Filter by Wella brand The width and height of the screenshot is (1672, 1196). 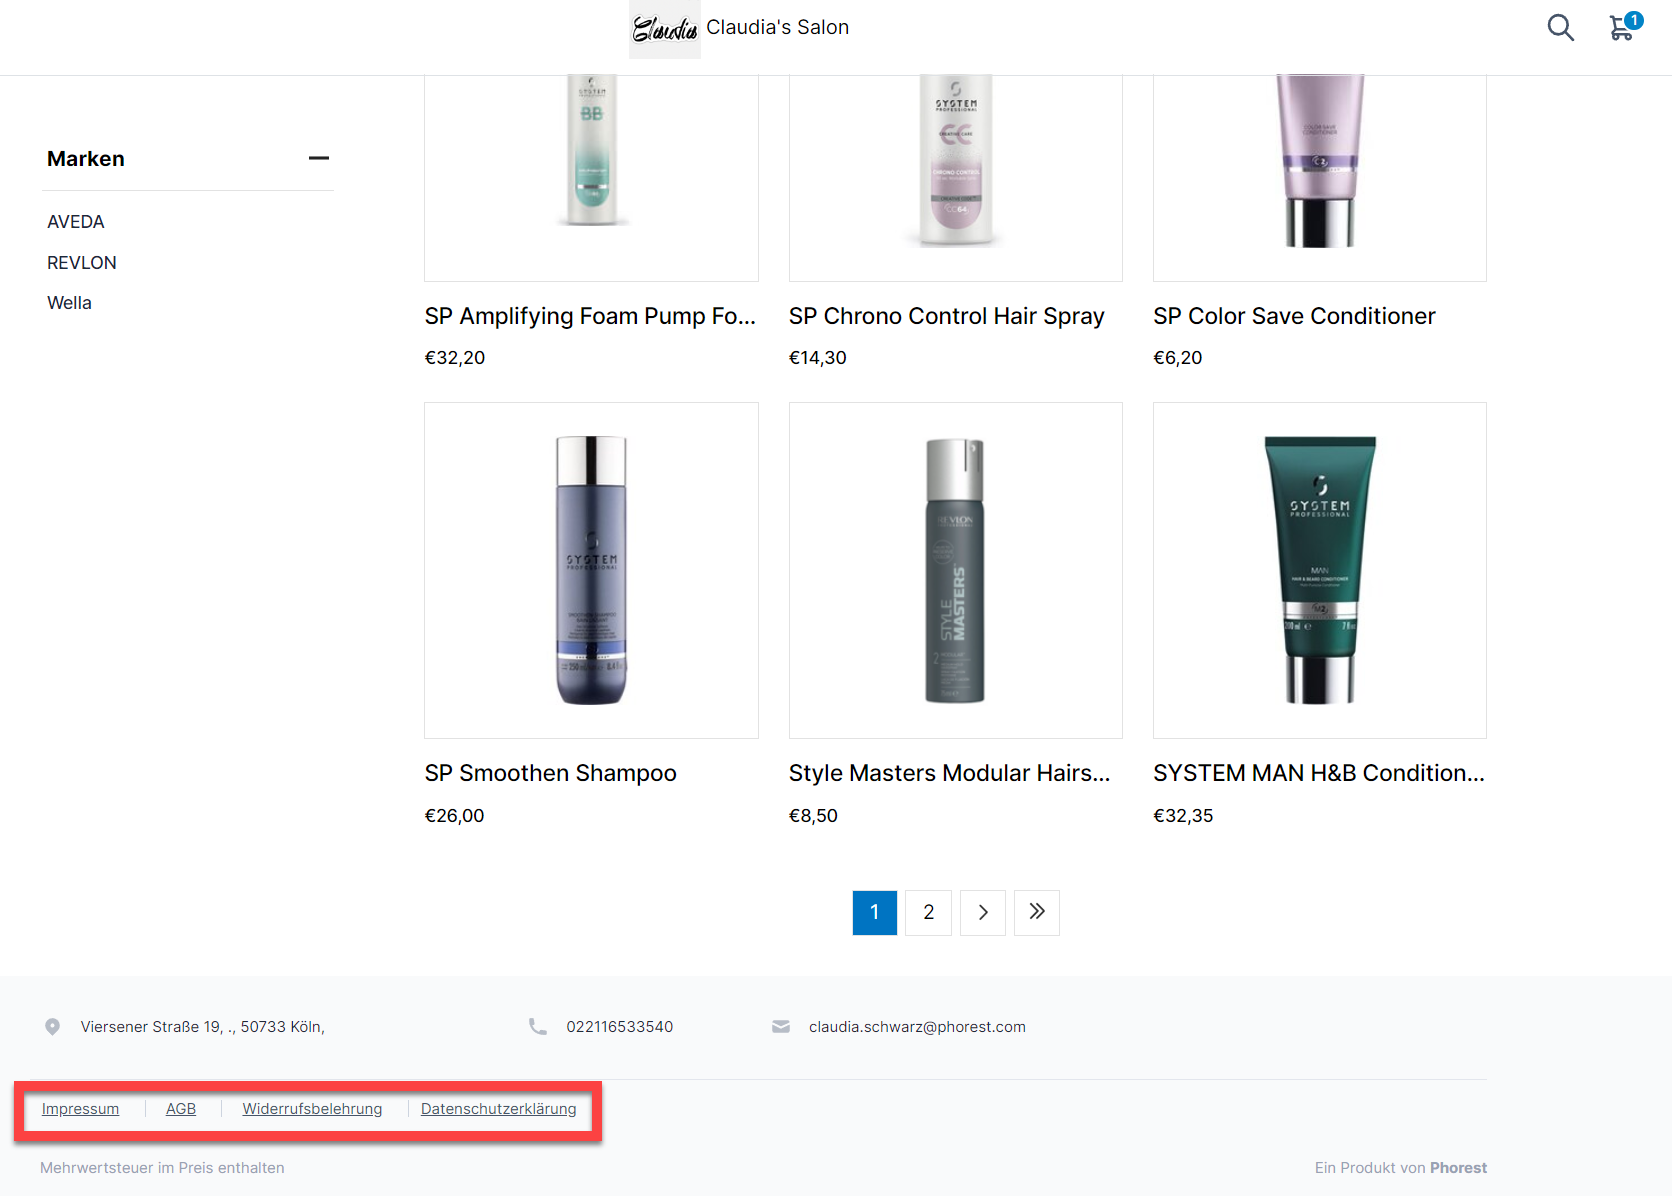coord(69,303)
